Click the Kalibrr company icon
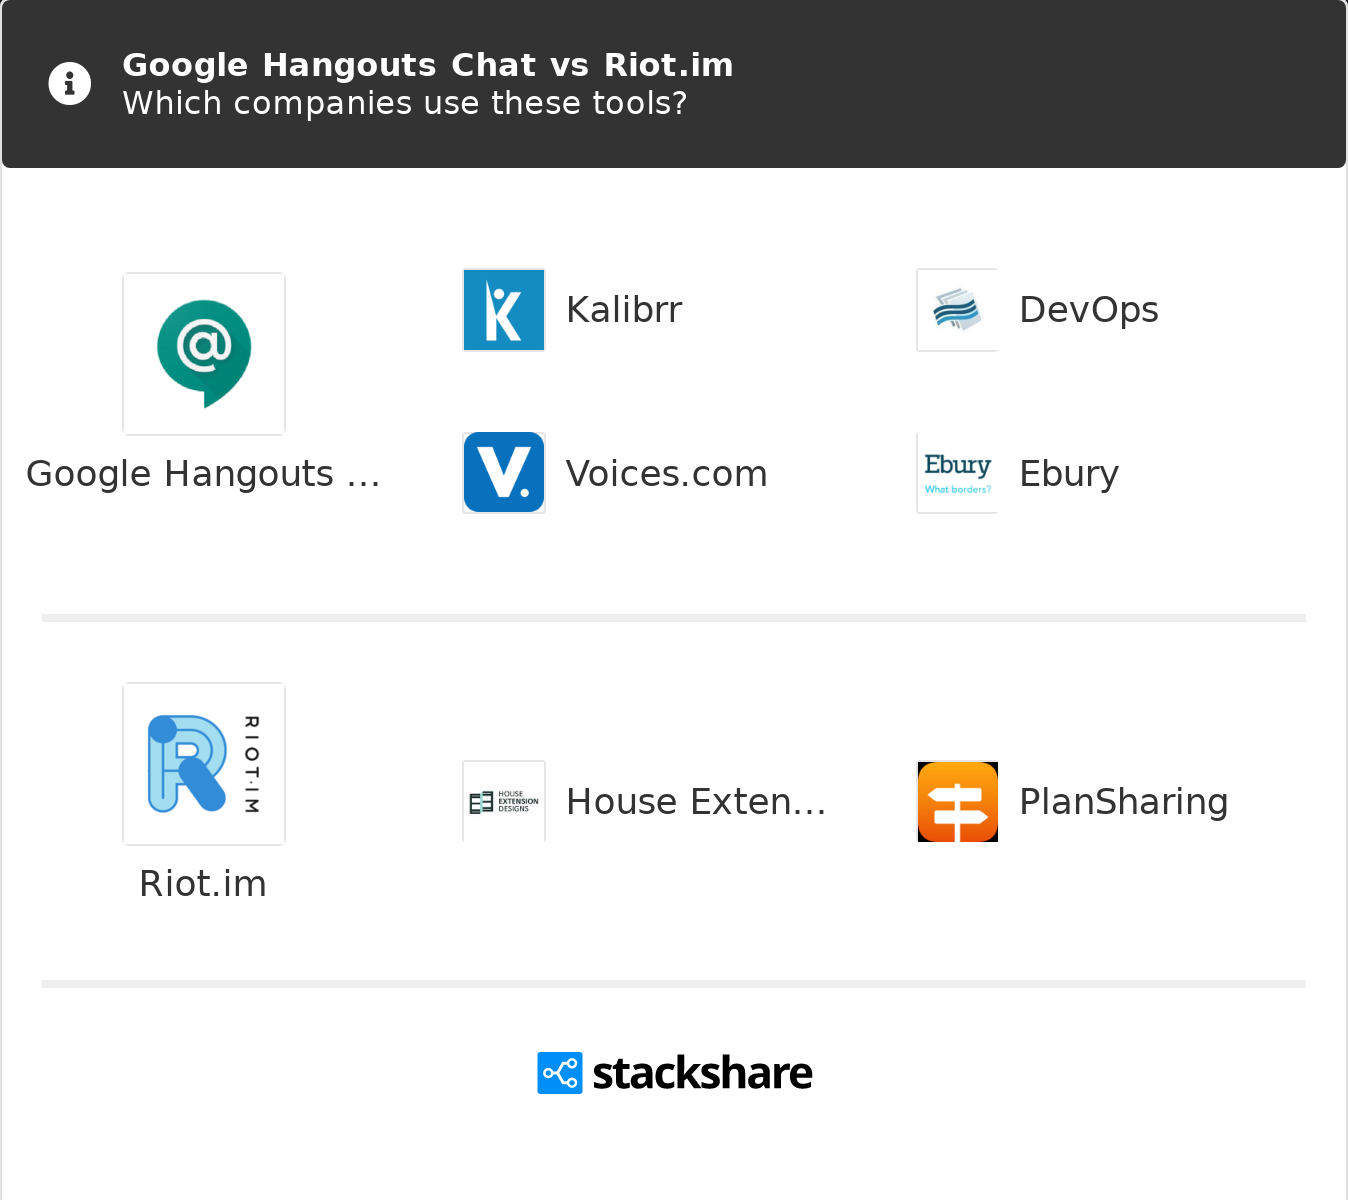The height and width of the screenshot is (1200, 1348). [x=504, y=310]
